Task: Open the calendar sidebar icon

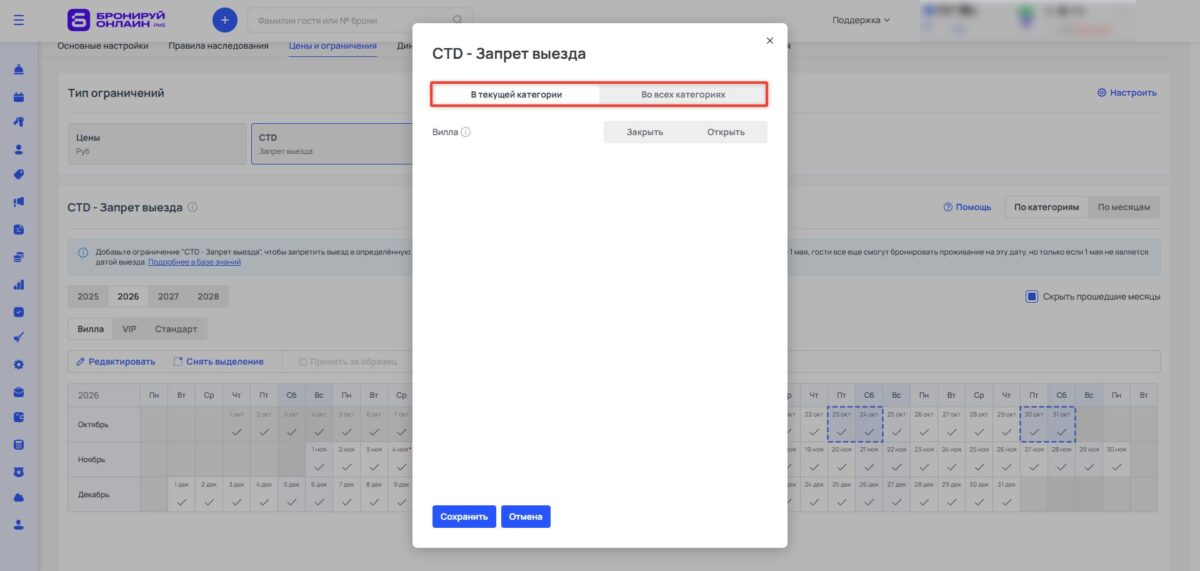Action: click(x=19, y=97)
